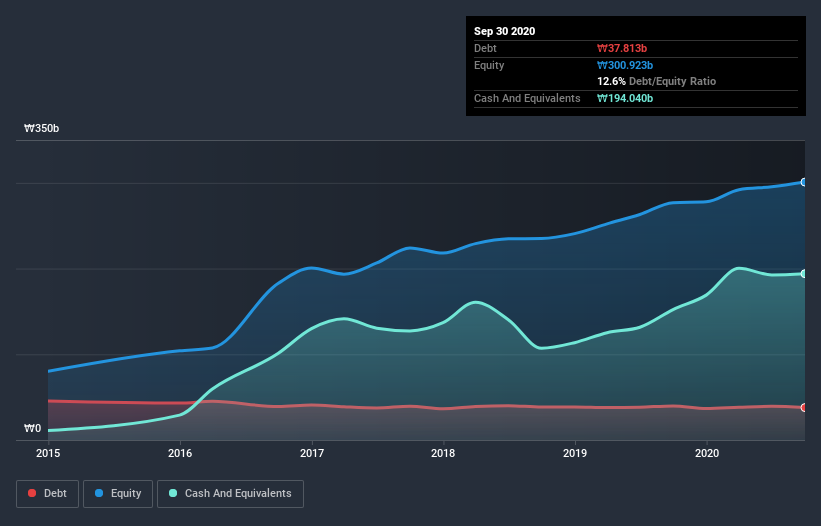The height and width of the screenshot is (526, 821).
Task: Click the Debt row label in the tooltip
Action: tap(485, 48)
